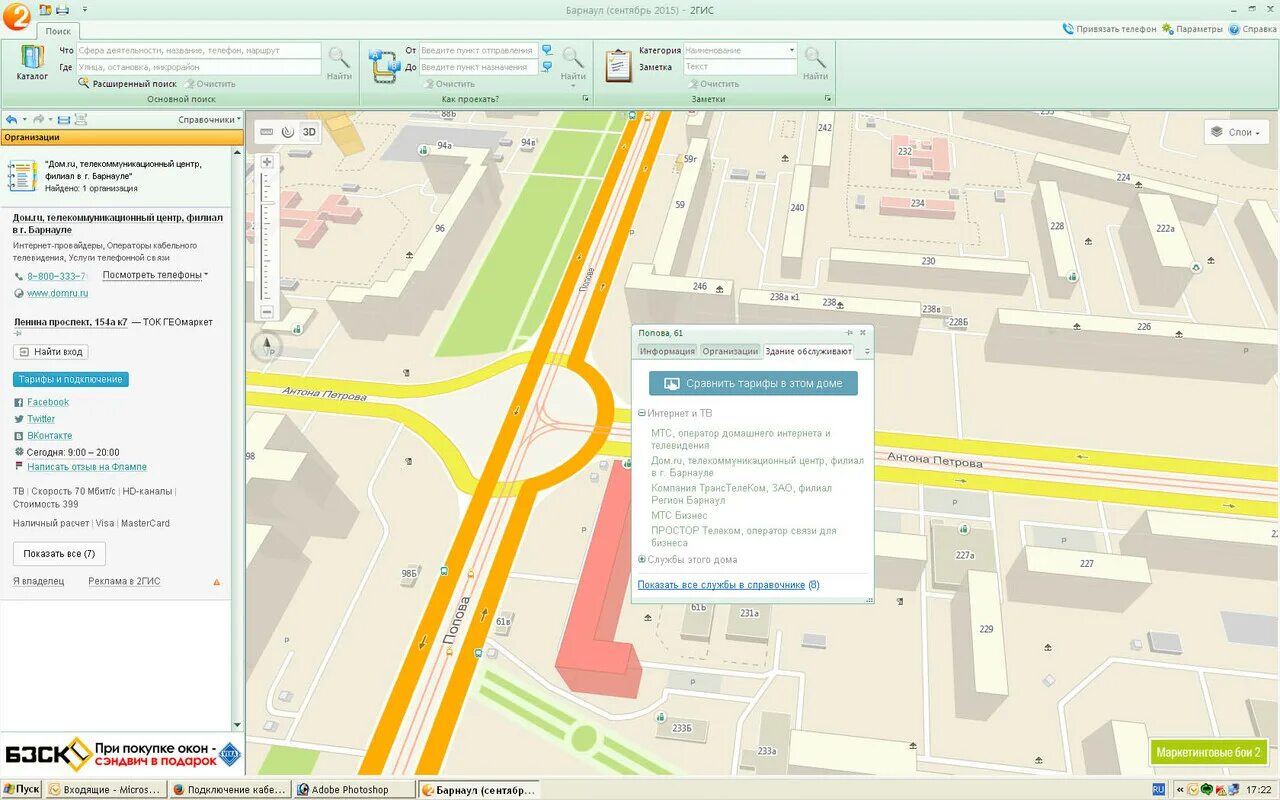Switch to the Организации tab in popup
The height and width of the screenshot is (800, 1280).
pyautogui.click(x=730, y=351)
